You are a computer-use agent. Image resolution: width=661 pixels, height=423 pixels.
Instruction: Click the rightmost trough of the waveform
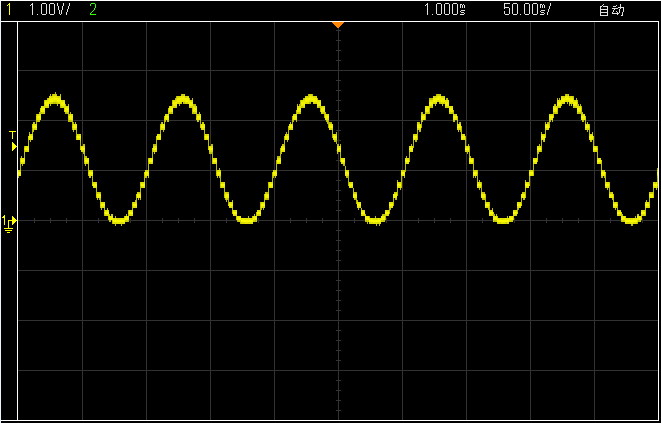point(631,220)
